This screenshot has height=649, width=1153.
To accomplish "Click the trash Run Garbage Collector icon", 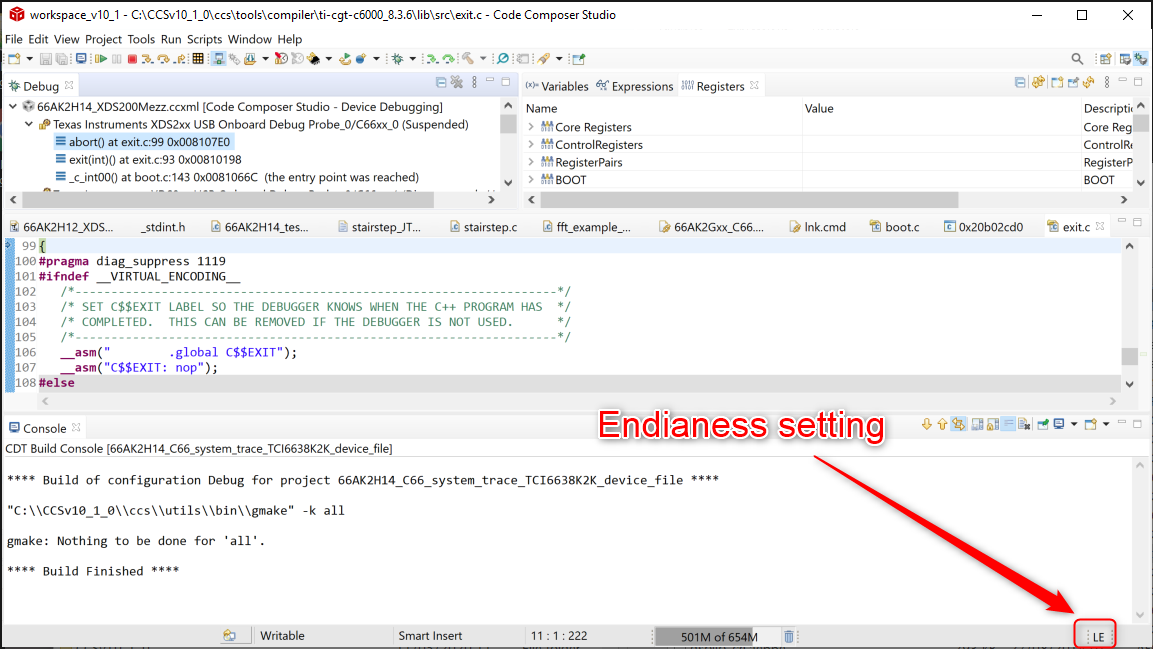I will coord(789,637).
